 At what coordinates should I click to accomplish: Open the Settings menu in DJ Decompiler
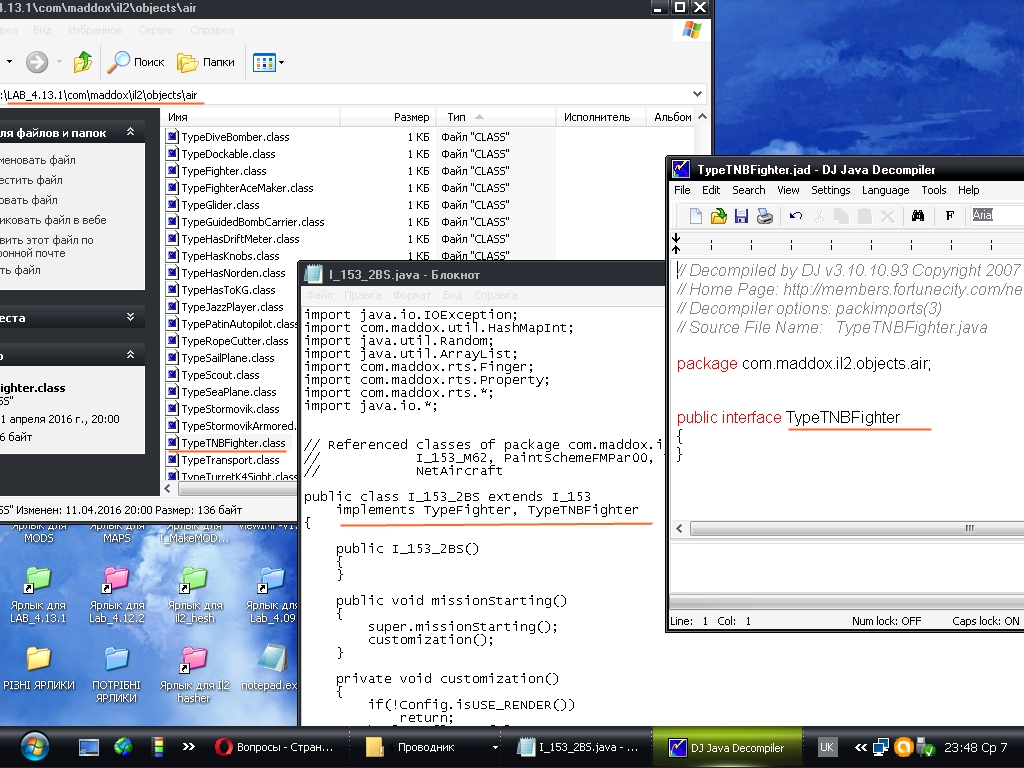click(830, 190)
